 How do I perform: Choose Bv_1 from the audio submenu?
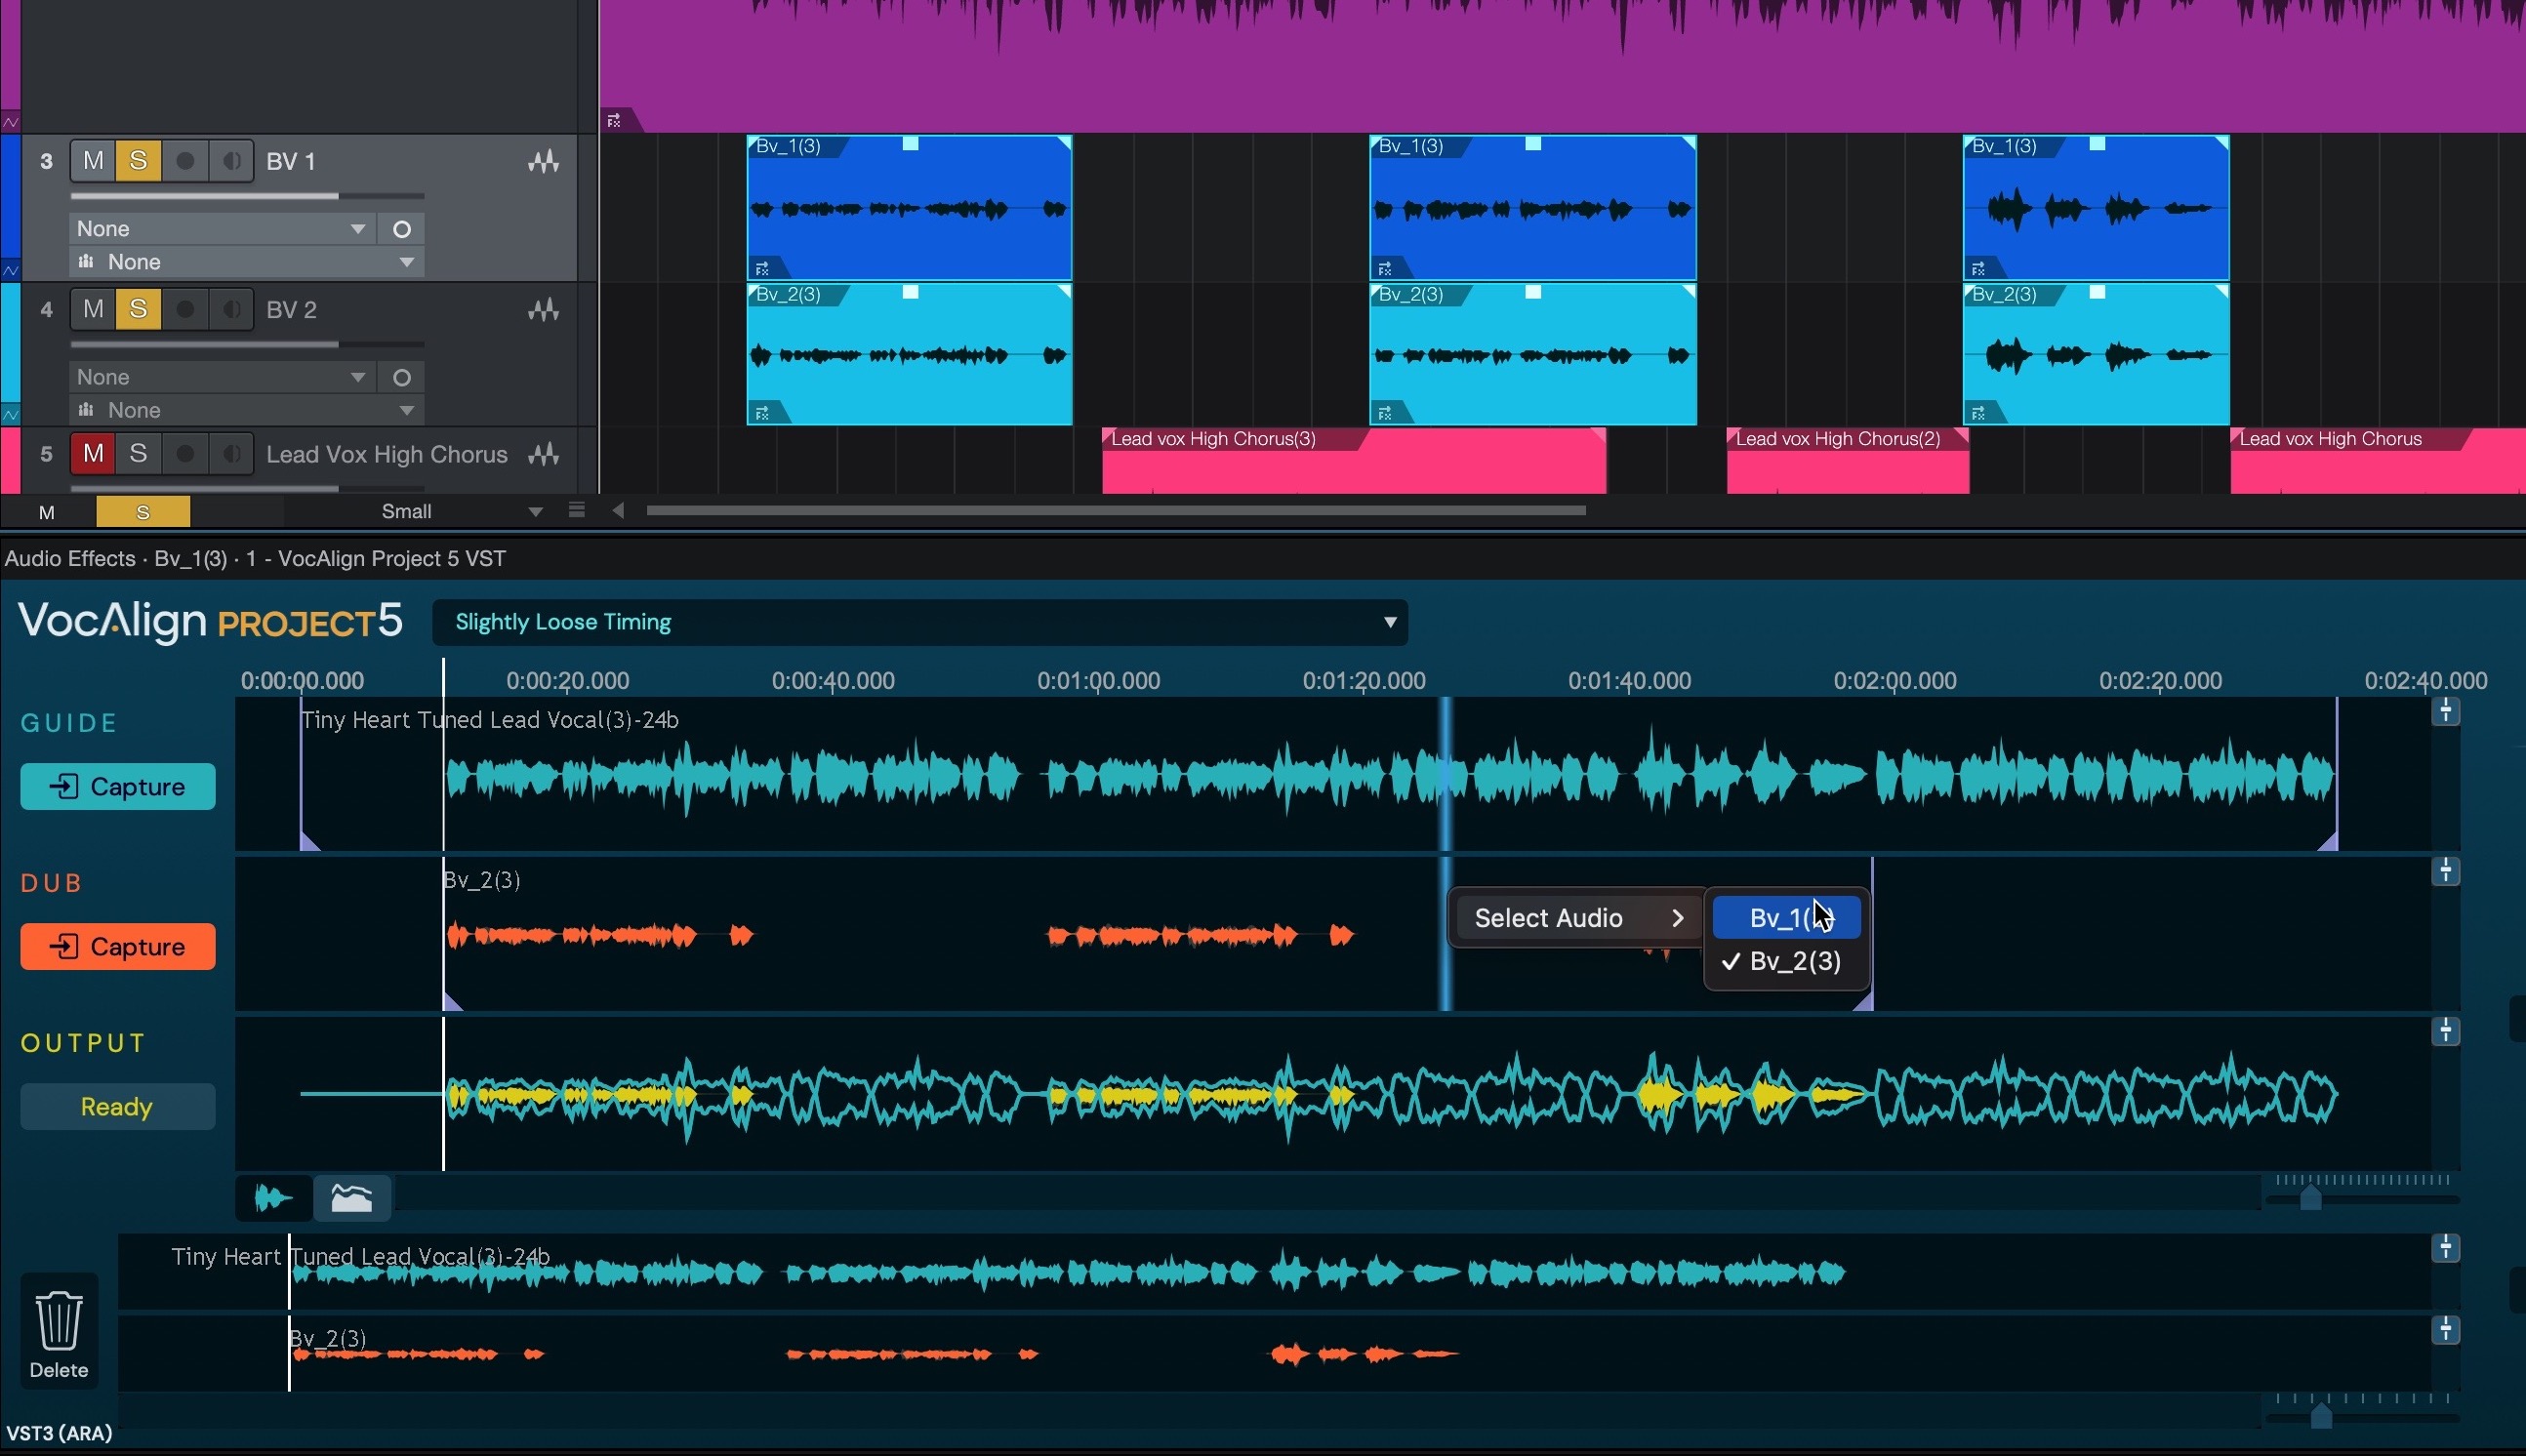tap(1785, 917)
